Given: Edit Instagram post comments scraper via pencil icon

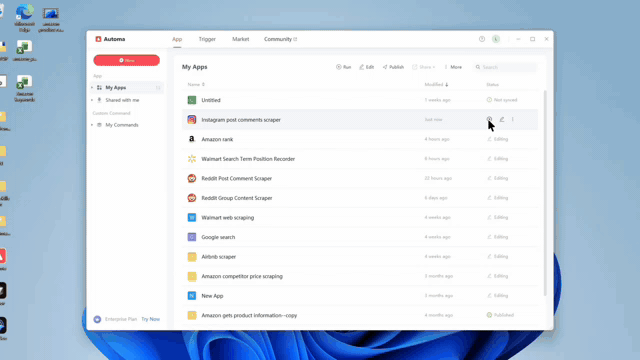Looking at the screenshot, I should (x=502, y=119).
